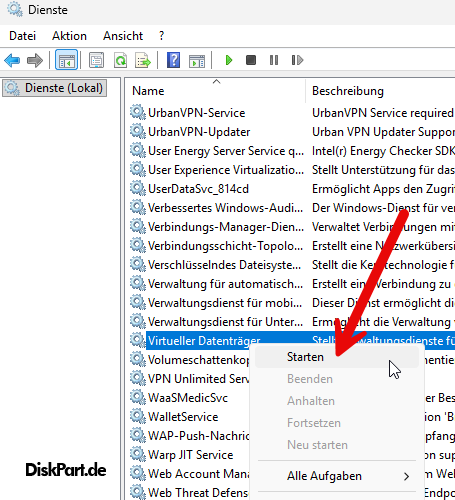Click gear icon of Verwaltung für automatisch

click(138, 283)
